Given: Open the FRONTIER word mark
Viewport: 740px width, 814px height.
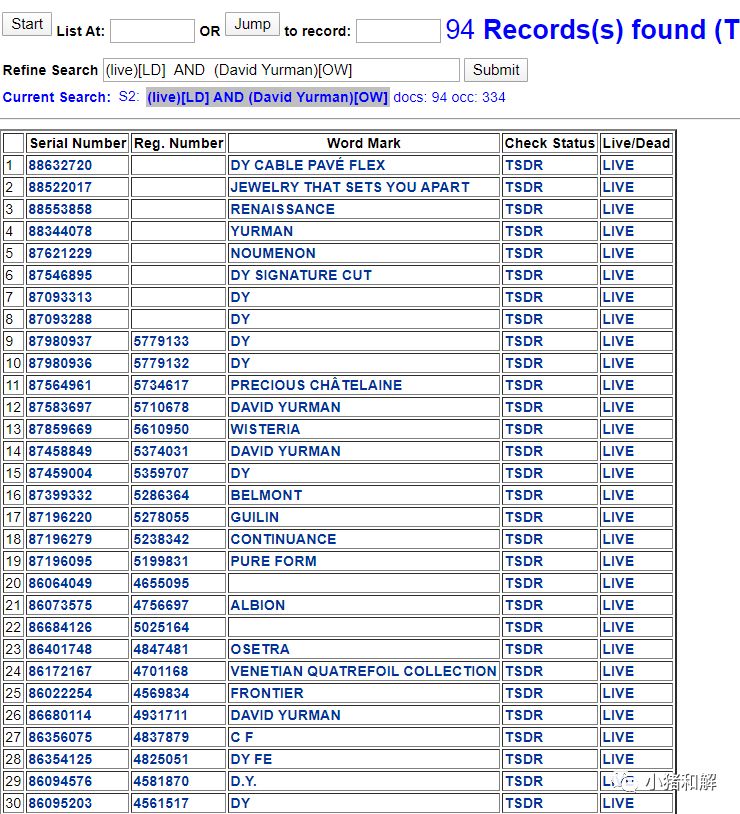Looking at the screenshot, I should click(267, 694).
